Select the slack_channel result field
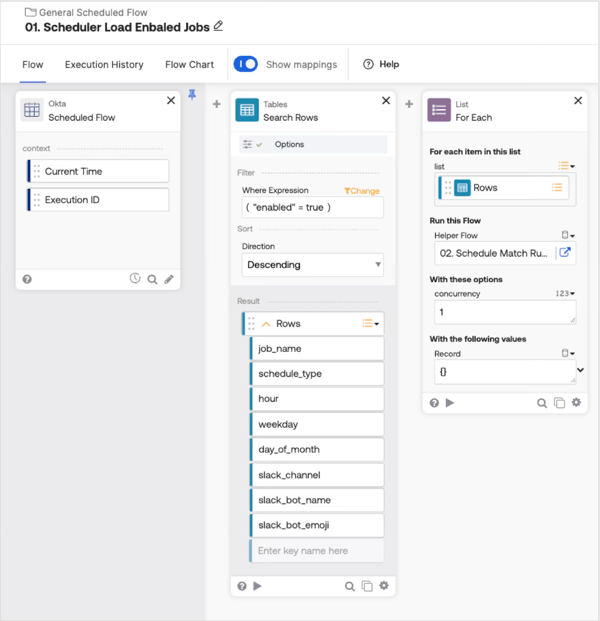The height and width of the screenshot is (621, 600). coord(317,475)
